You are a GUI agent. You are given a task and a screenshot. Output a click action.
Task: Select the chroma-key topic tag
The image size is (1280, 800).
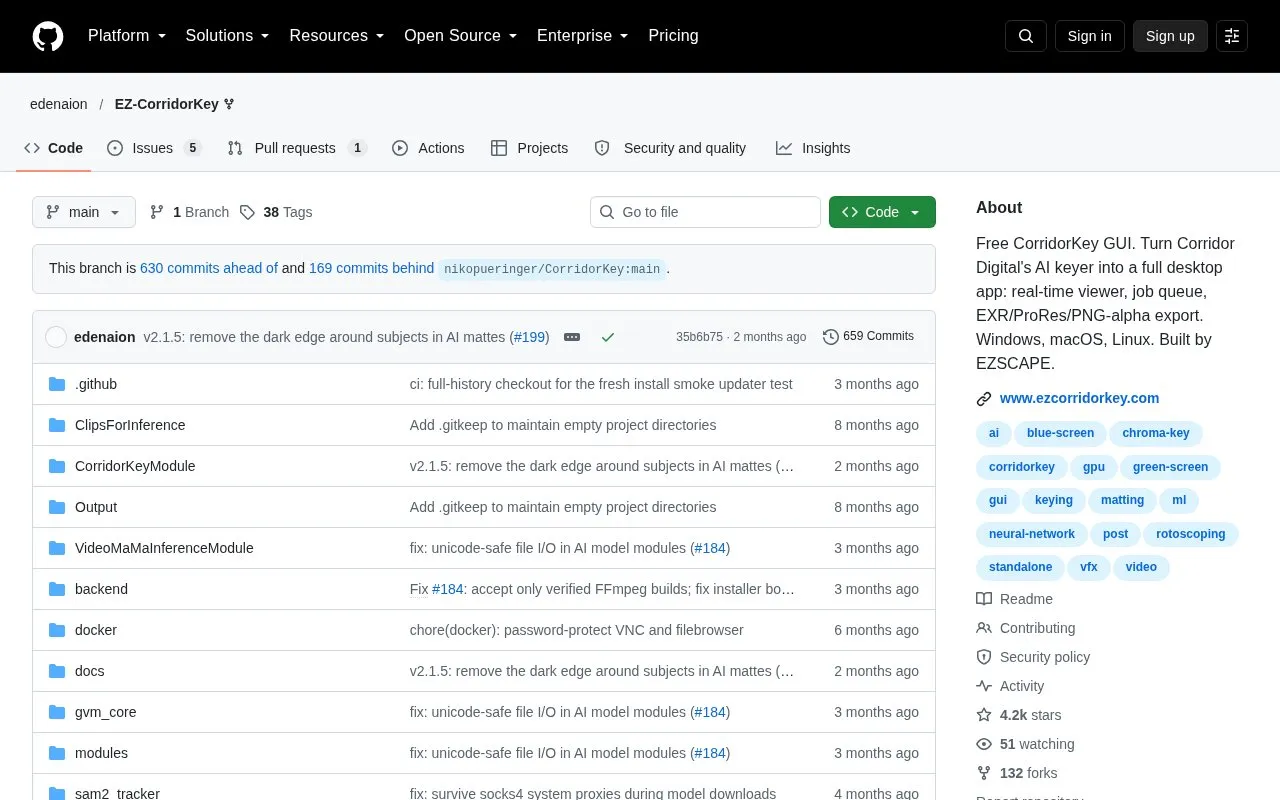(1156, 433)
